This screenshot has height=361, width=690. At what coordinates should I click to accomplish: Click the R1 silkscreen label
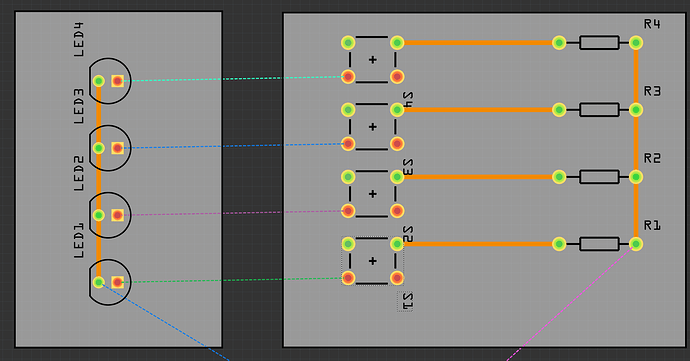[652, 225]
